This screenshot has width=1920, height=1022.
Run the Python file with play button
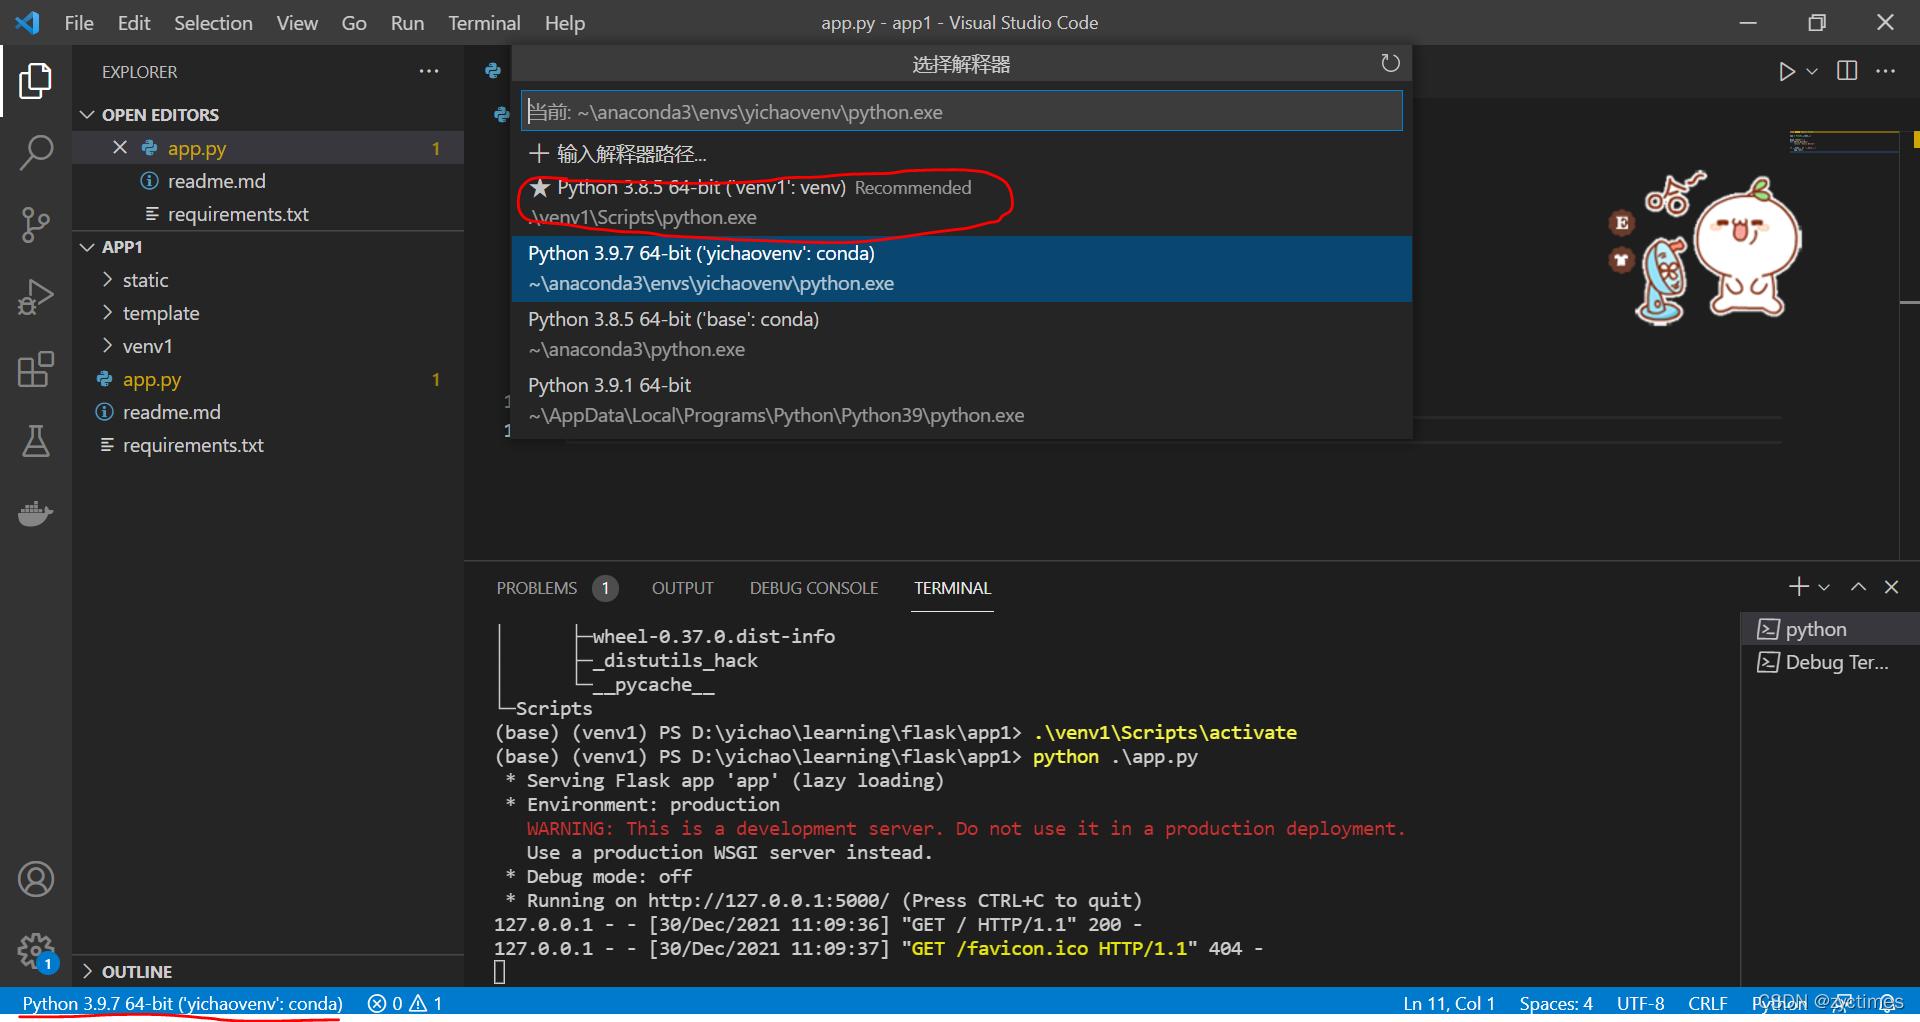click(1786, 71)
